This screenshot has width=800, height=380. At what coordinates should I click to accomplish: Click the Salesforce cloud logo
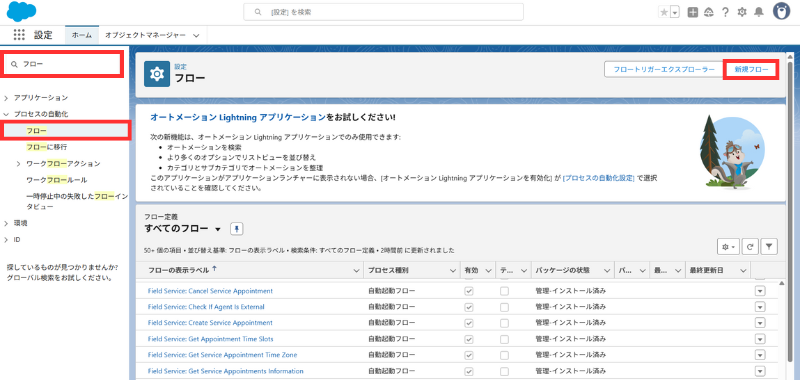coord(21,11)
